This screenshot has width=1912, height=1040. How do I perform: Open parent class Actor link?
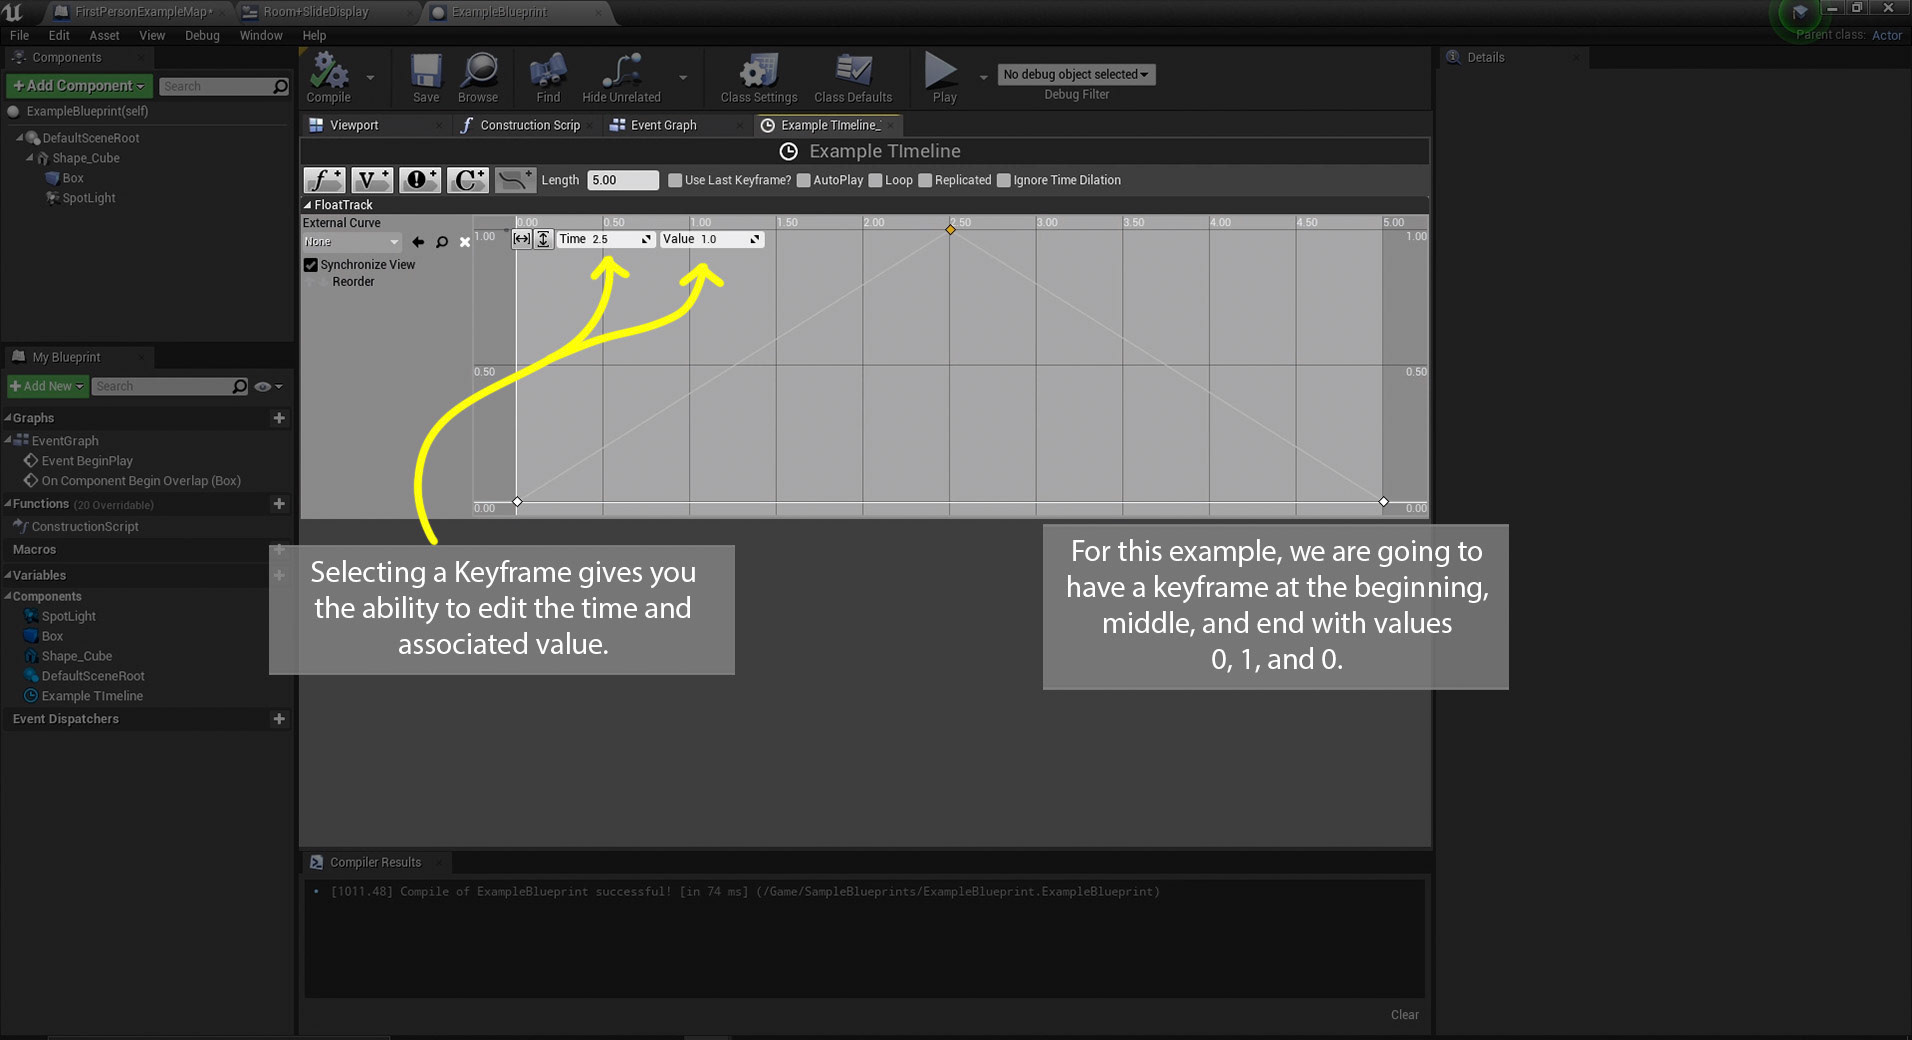[1886, 35]
